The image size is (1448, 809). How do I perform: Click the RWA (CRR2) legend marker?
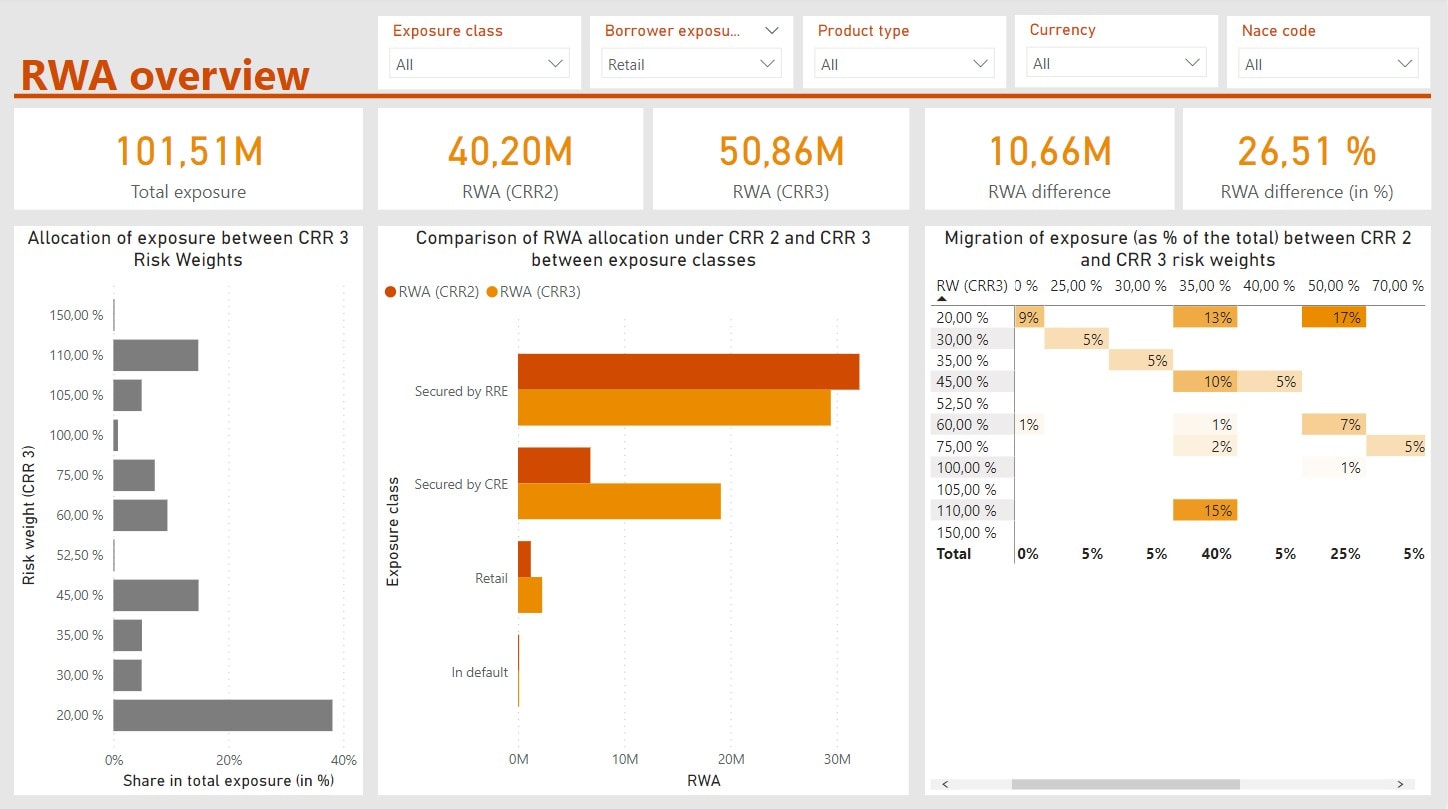(390, 292)
